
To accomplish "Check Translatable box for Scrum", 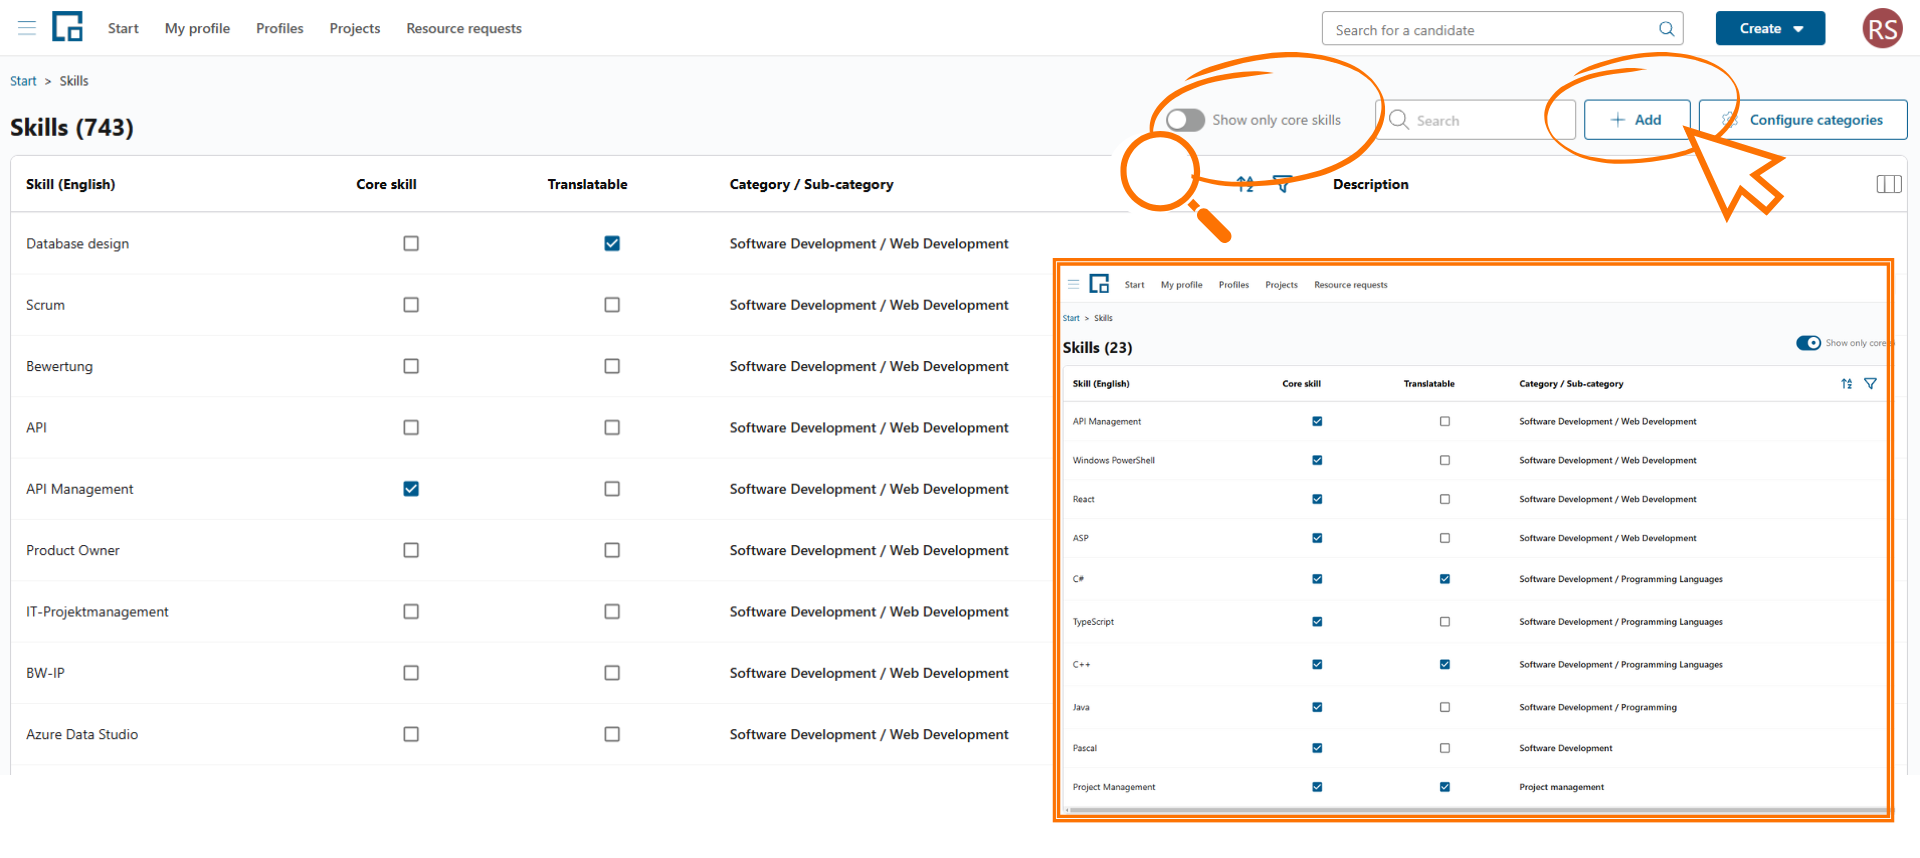I will (612, 305).
